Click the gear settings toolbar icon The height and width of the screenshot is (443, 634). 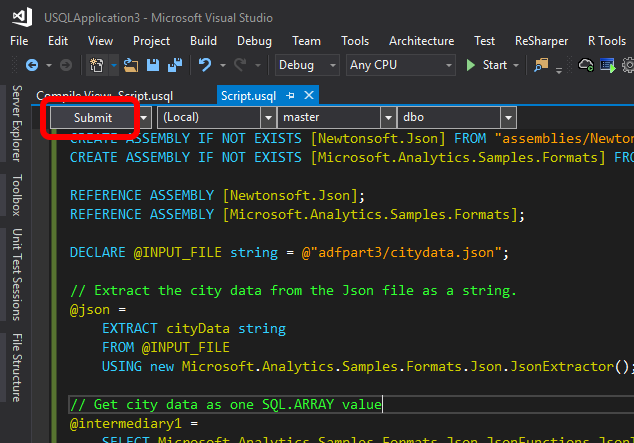pyautogui.click(x=628, y=65)
